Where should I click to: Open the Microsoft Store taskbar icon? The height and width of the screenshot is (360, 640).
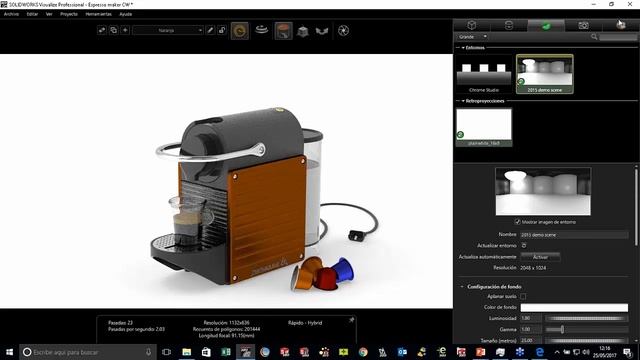click(x=206, y=352)
